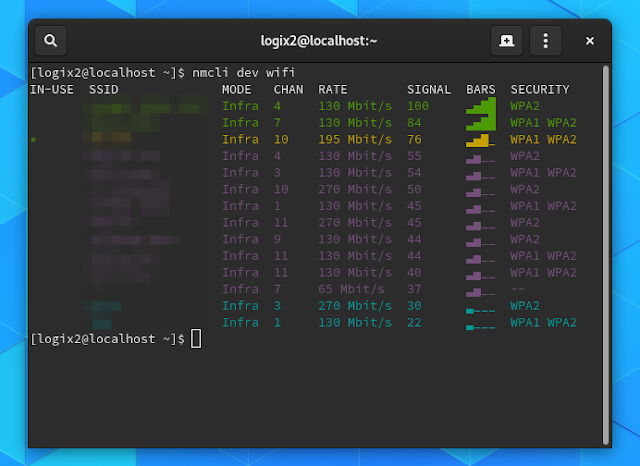Click the signal value 76
Image resolution: width=640 pixels, height=466 pixels.
pyautogui.click(x=414, y=140)
